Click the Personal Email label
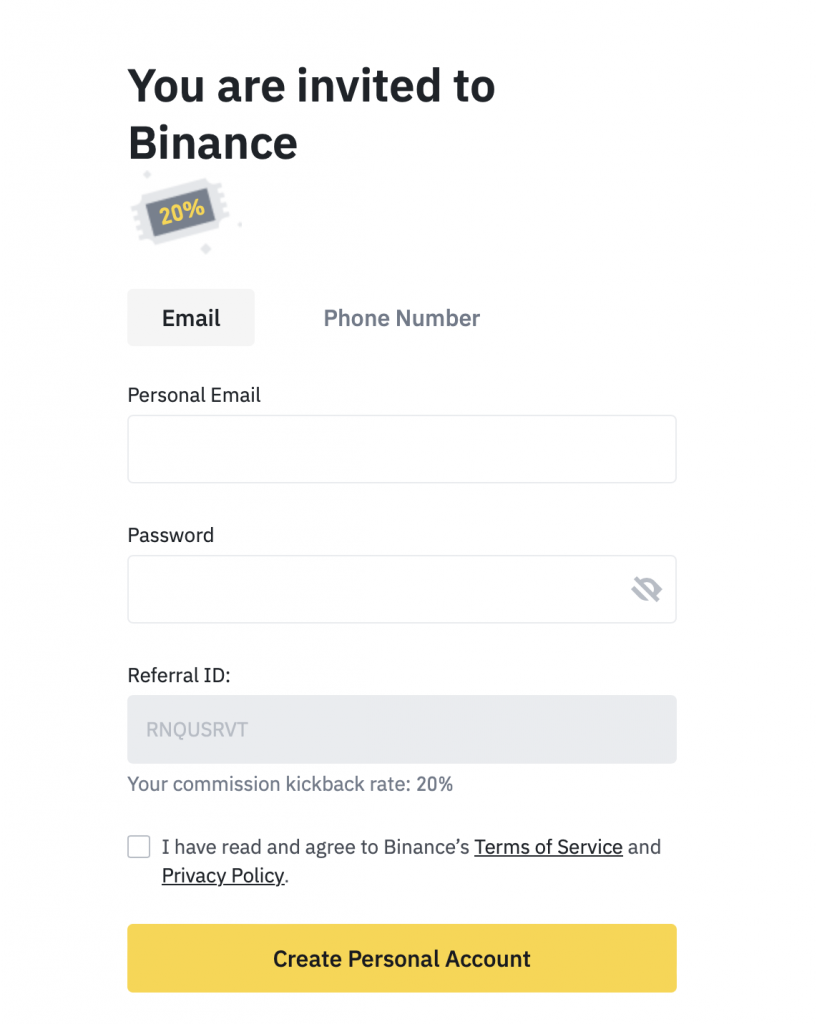The width and height of the screenshot is (817, 1024). pos(194,395)
